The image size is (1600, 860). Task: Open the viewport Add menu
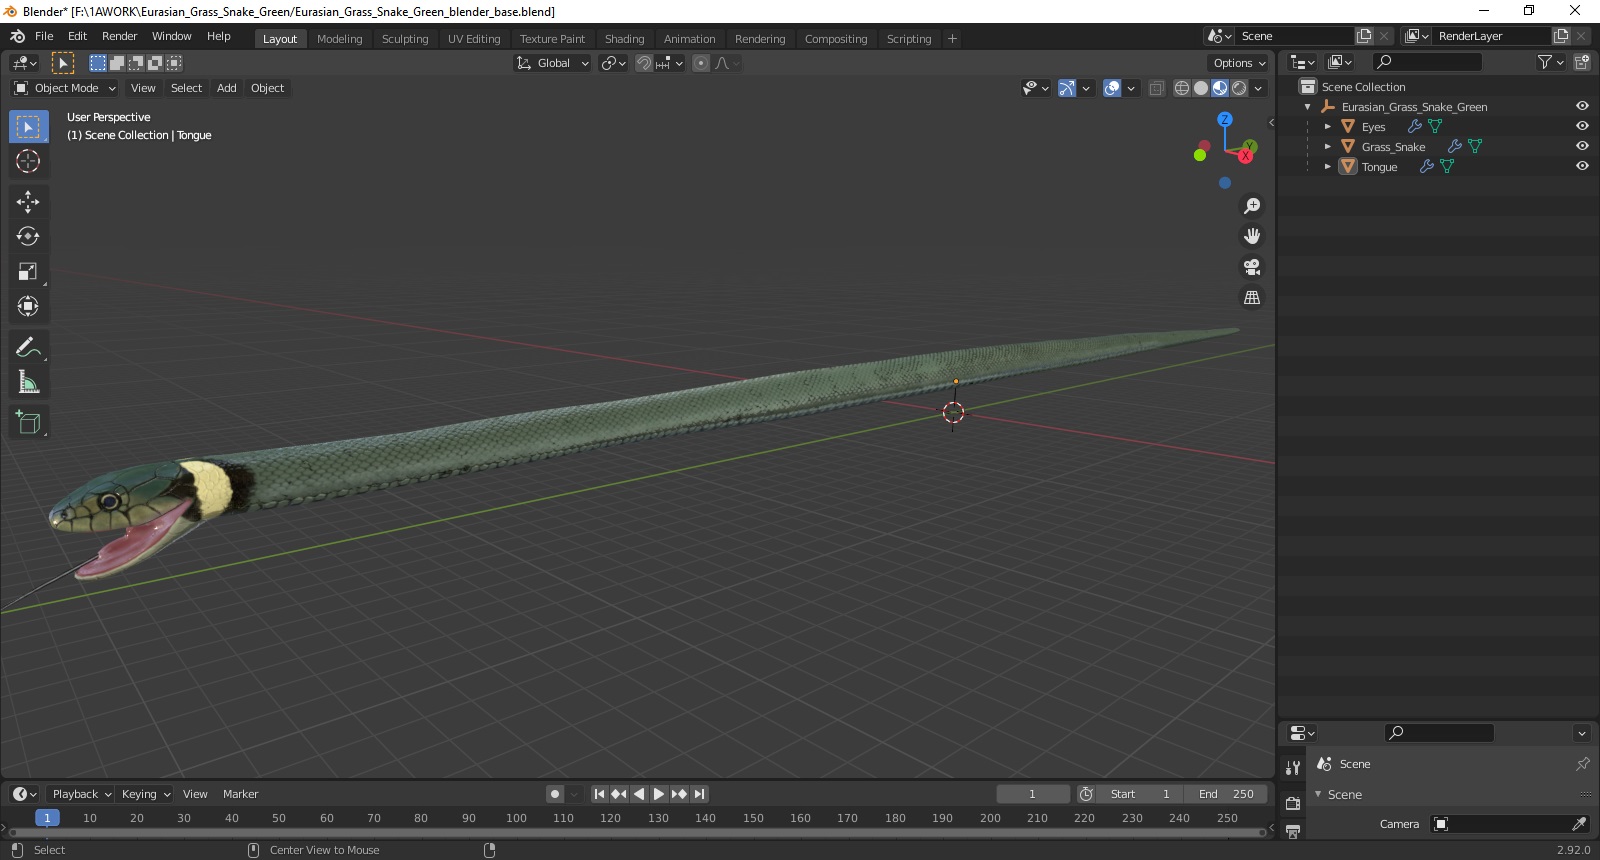tap(227, 88)
